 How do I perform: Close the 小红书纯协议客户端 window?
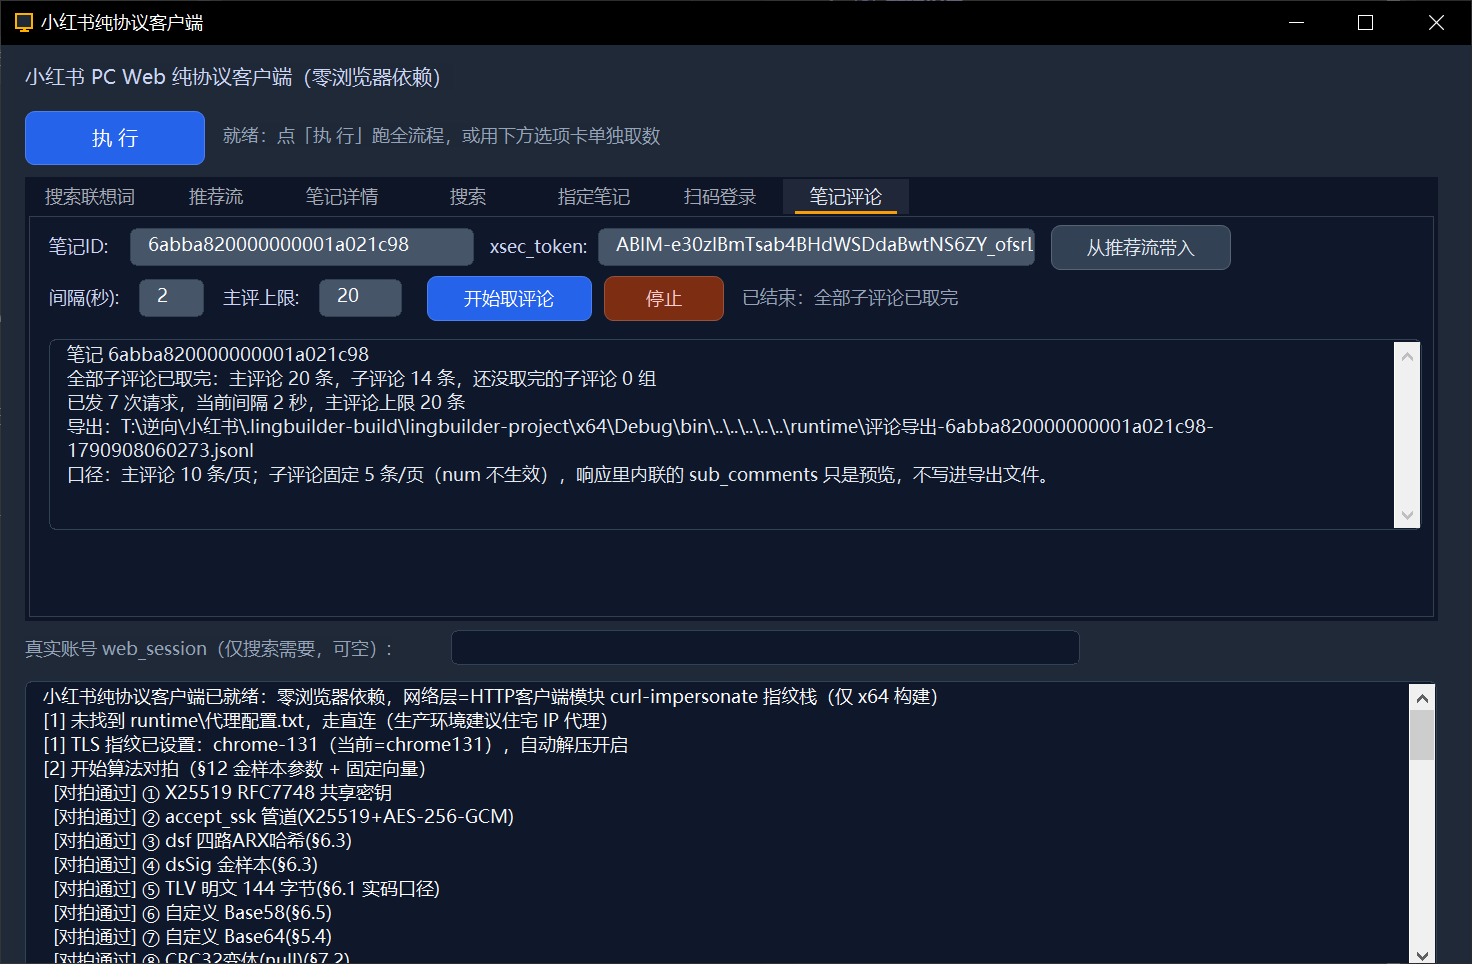1436,22
